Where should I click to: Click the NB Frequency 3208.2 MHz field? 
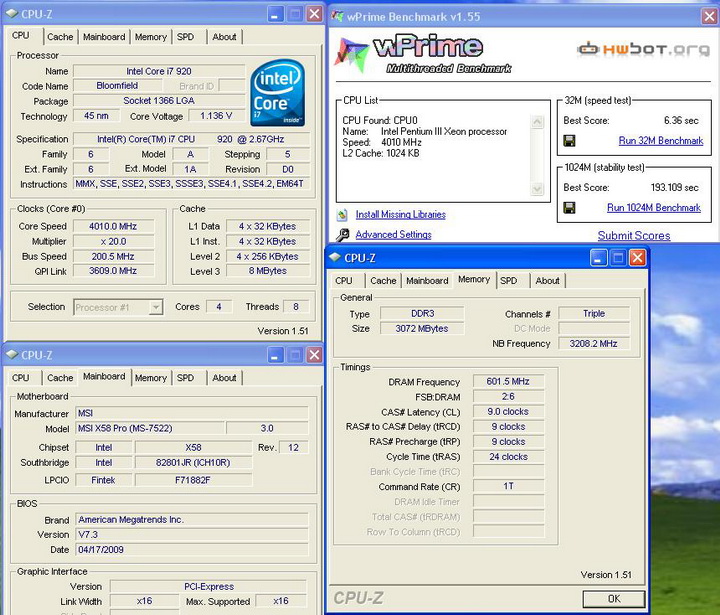pos(594,344)
